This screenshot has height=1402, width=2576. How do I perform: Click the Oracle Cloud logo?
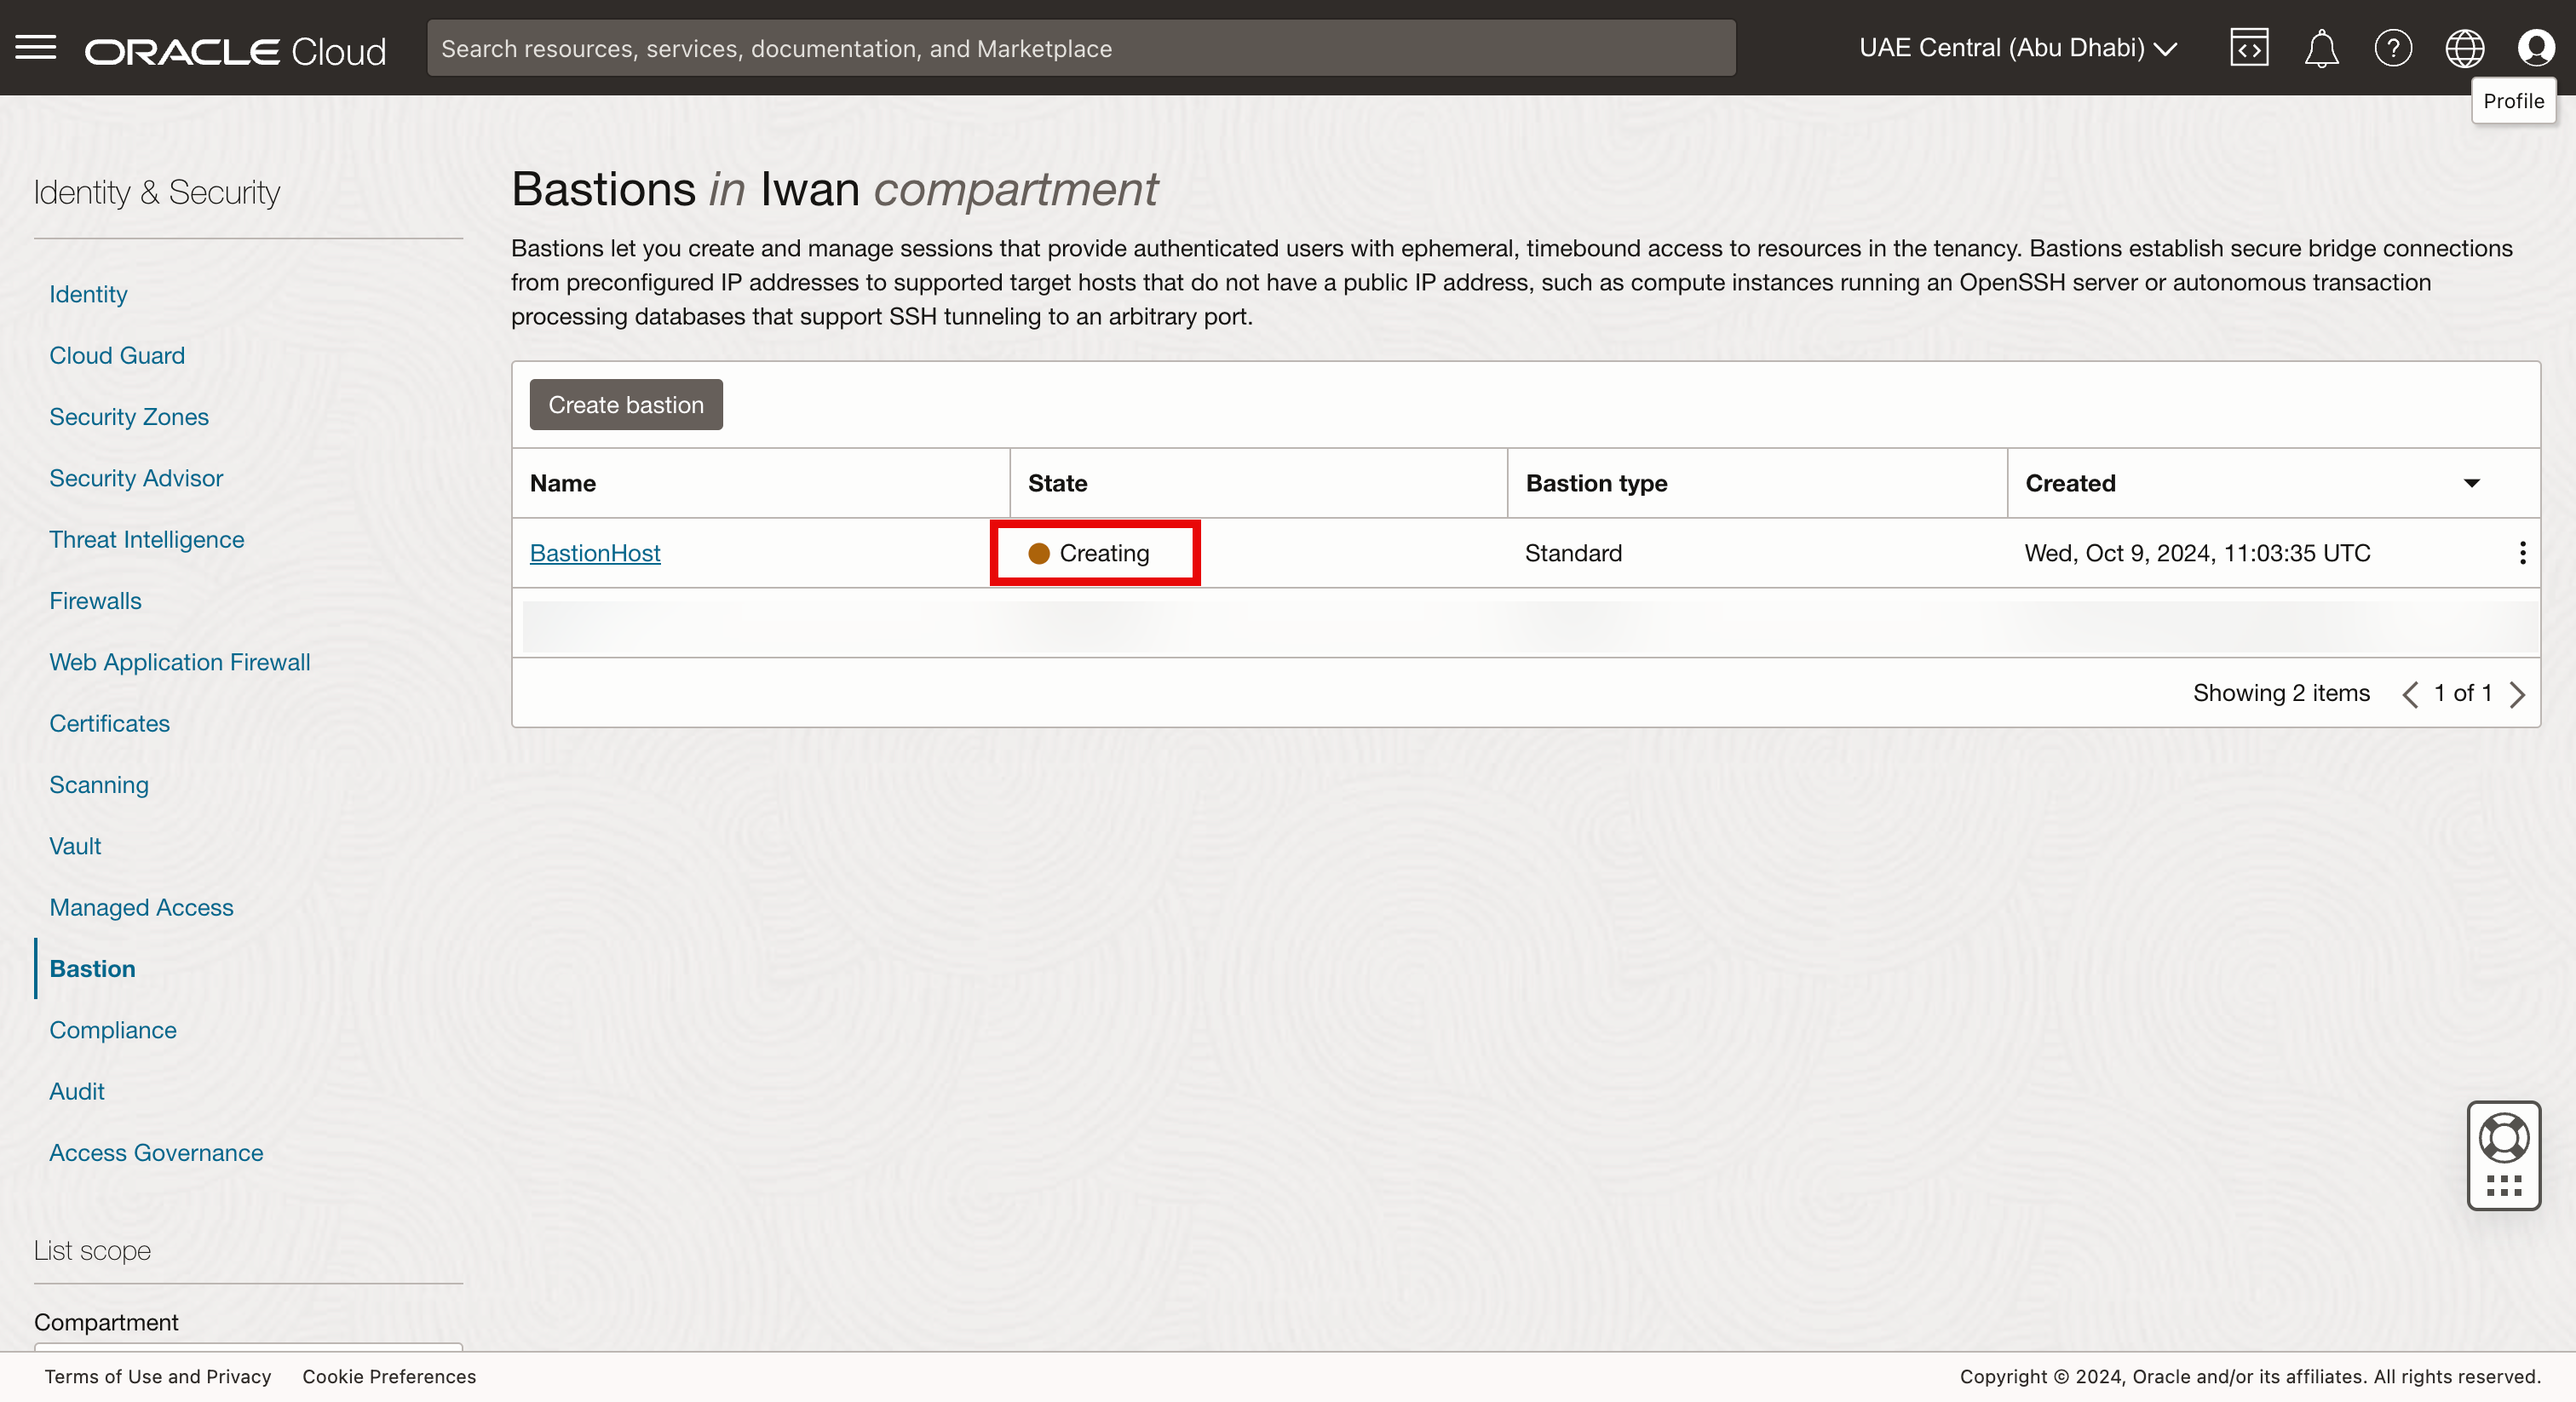pos(235,50)
